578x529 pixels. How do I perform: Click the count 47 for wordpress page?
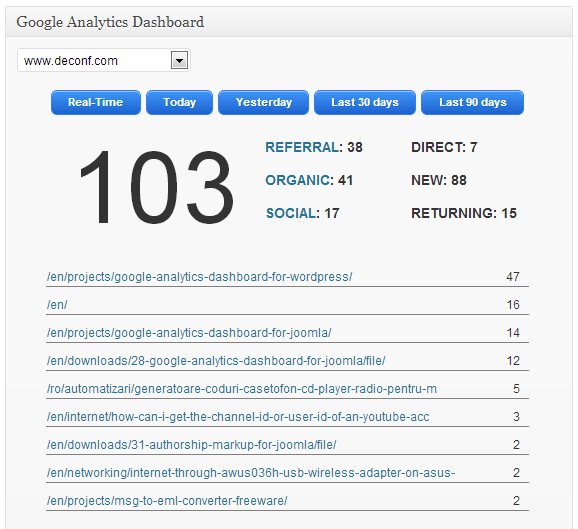(513, 277)
